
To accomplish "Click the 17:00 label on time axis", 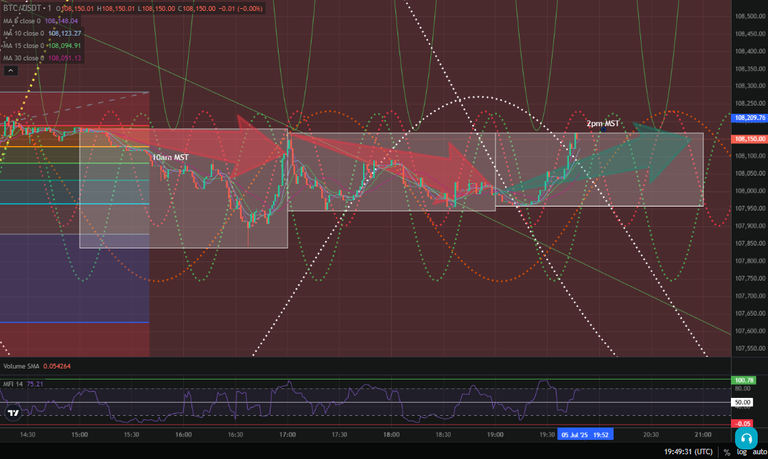I will 288,435.
